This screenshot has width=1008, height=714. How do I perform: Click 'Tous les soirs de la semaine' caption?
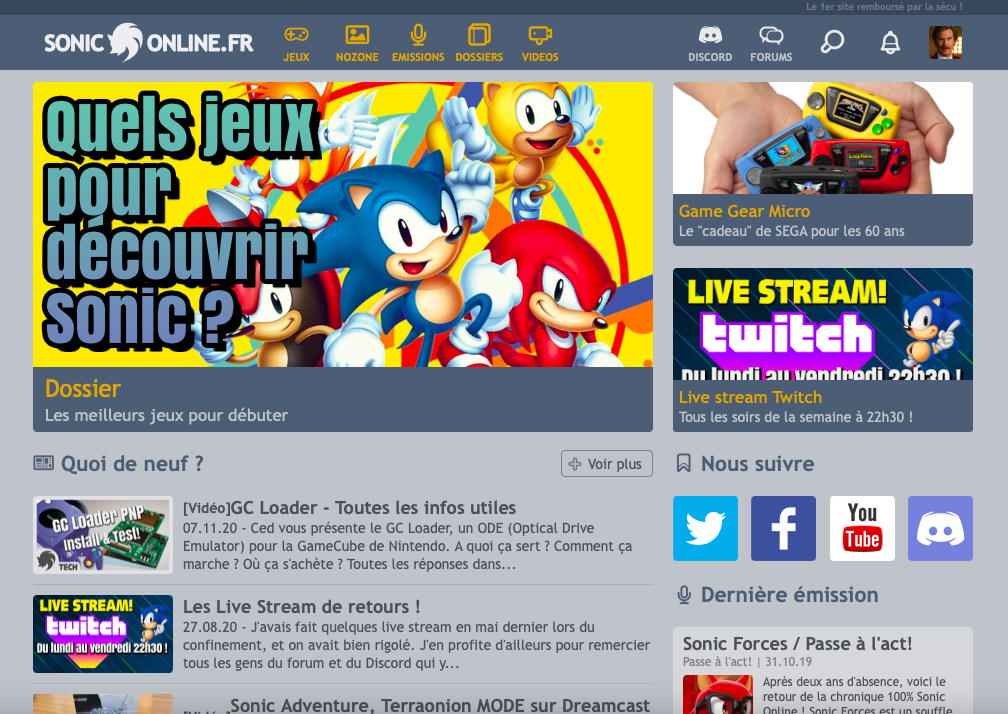(x=796, y=417)
